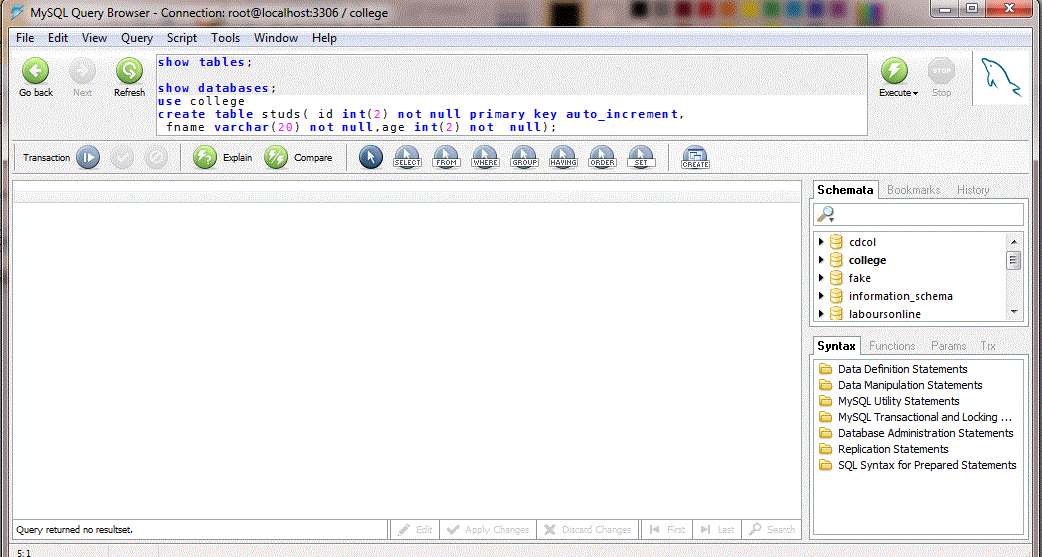Click the greyed rollback transaction icon
1042x557 pixels.
tap(156, 158)
